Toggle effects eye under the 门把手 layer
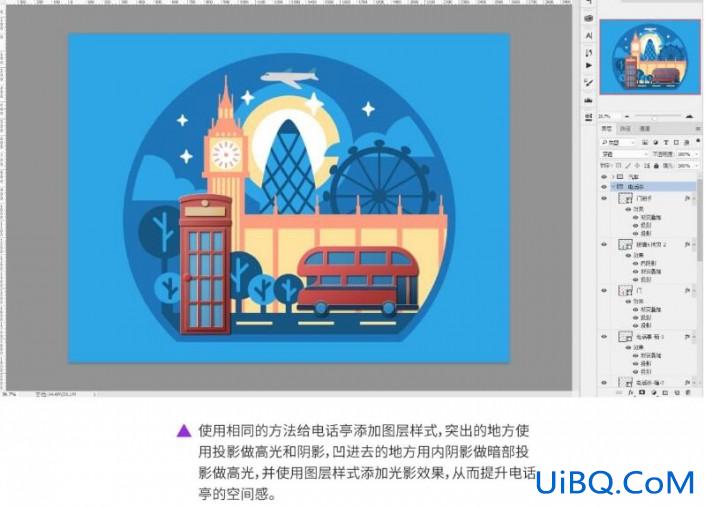The image size is (705, 507). [x=628, y=209]
